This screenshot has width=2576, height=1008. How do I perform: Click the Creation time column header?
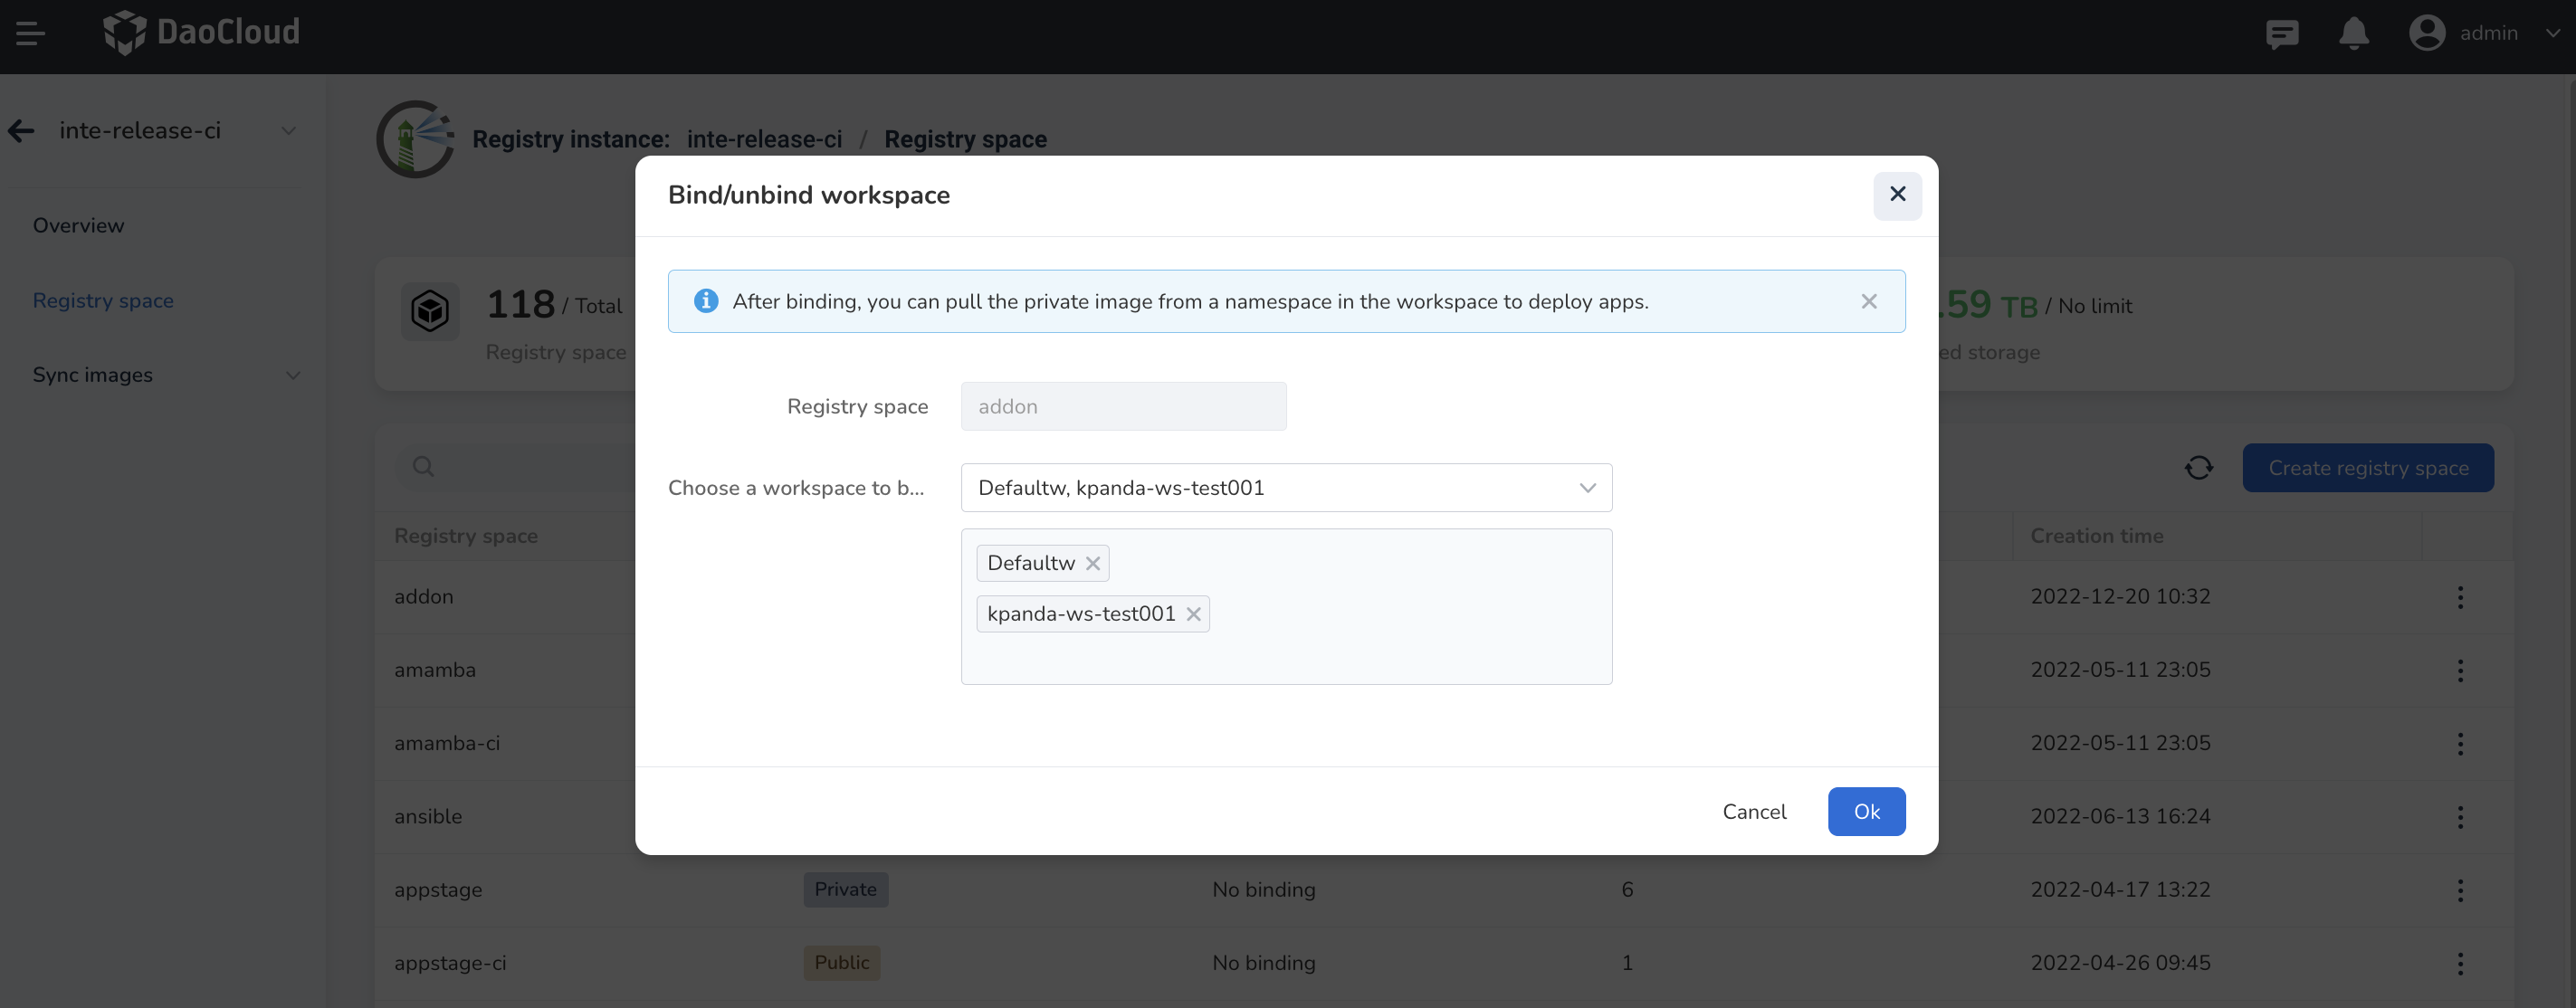tap(2096, 536)
